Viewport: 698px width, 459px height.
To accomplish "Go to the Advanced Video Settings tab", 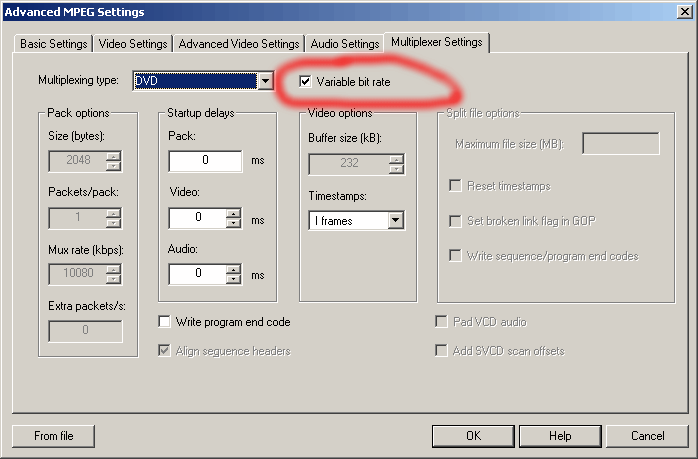I will pyautogui.click(x=239, y=44).
